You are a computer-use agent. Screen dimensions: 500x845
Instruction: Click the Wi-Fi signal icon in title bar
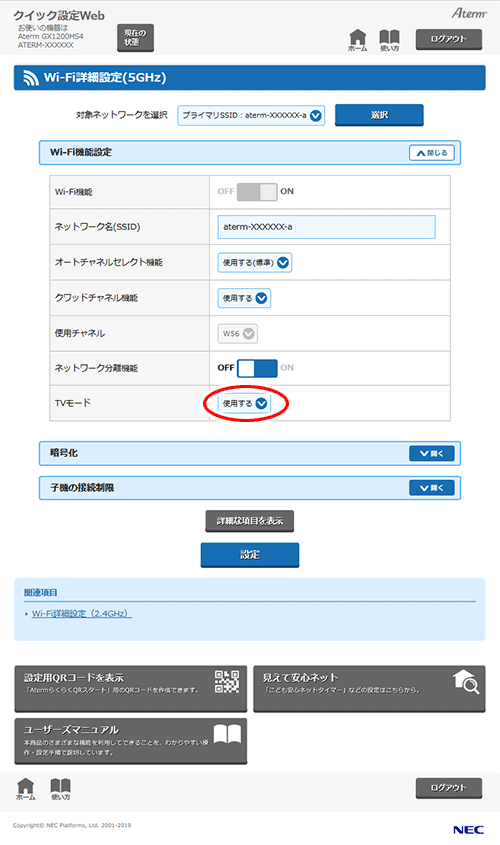[31, 78]
